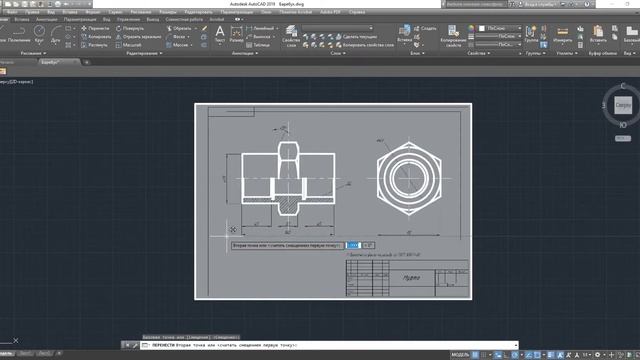Click the Вставка (Insert block) icon
Image resolution: width=640 pixels, height=360 pixels.
[x=404, y=33]
